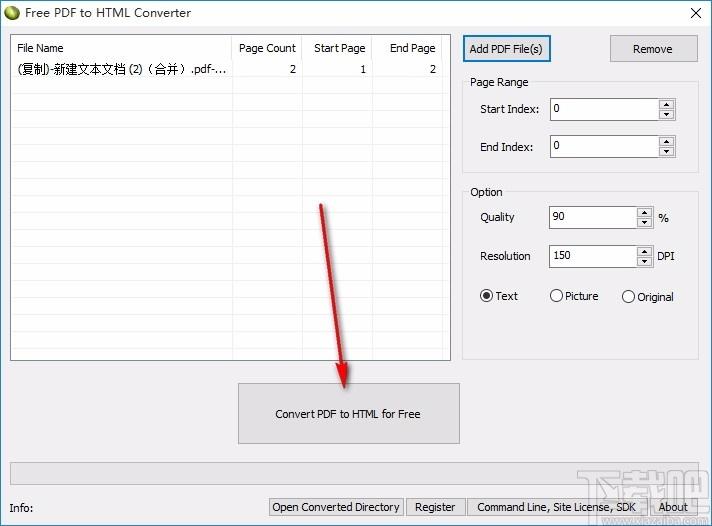712x526 pixels.
Task: Click Command Line, Site License, SDK button
Action: click(556, 507)
